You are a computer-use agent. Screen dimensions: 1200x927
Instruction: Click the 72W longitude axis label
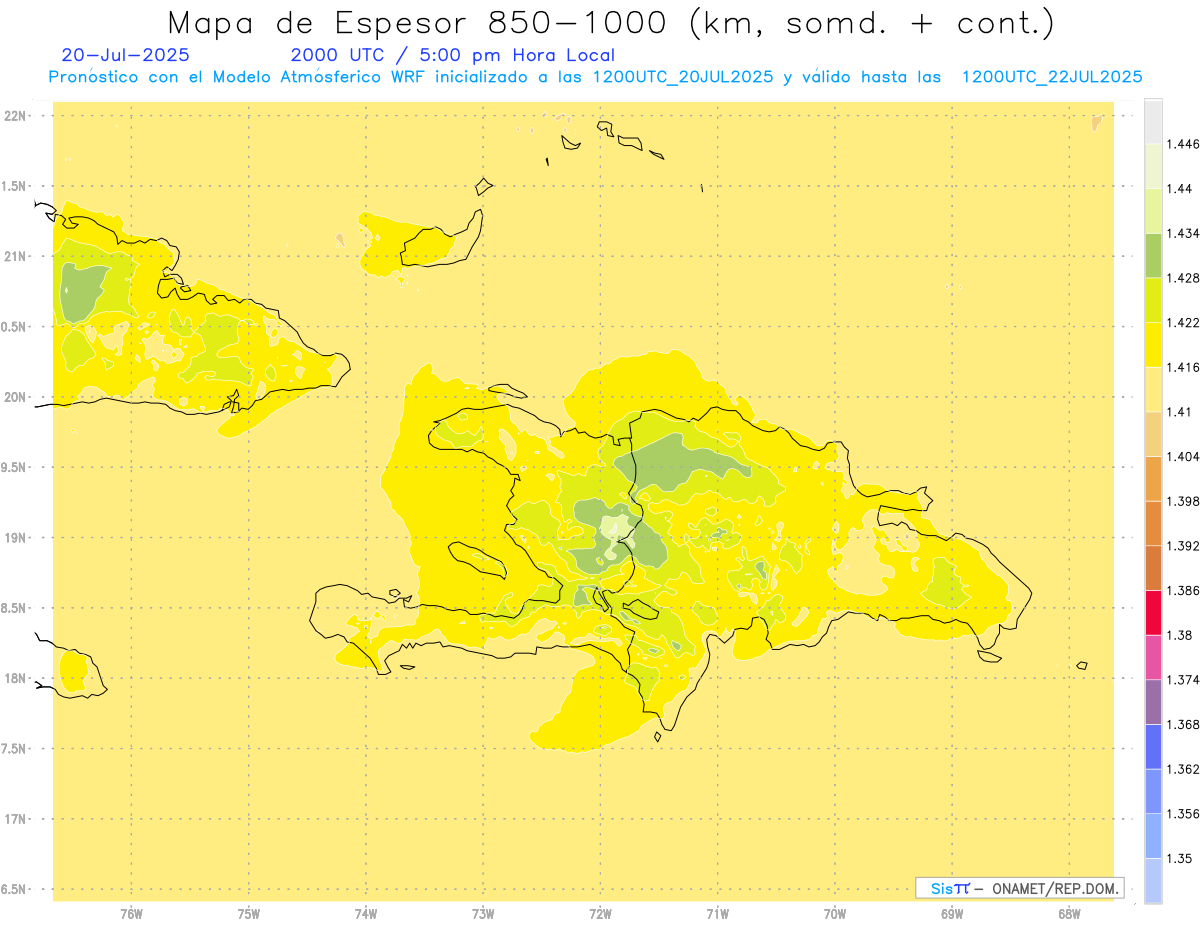(x=600, y=913)
